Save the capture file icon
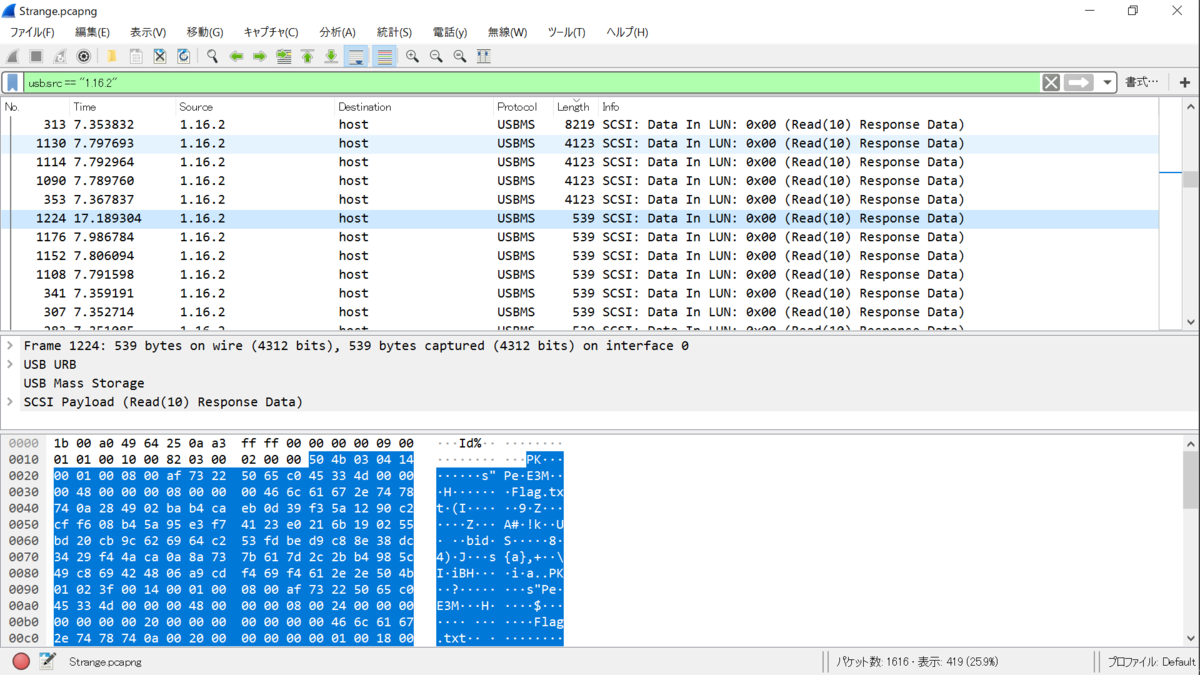 click(x=136, y=57)
